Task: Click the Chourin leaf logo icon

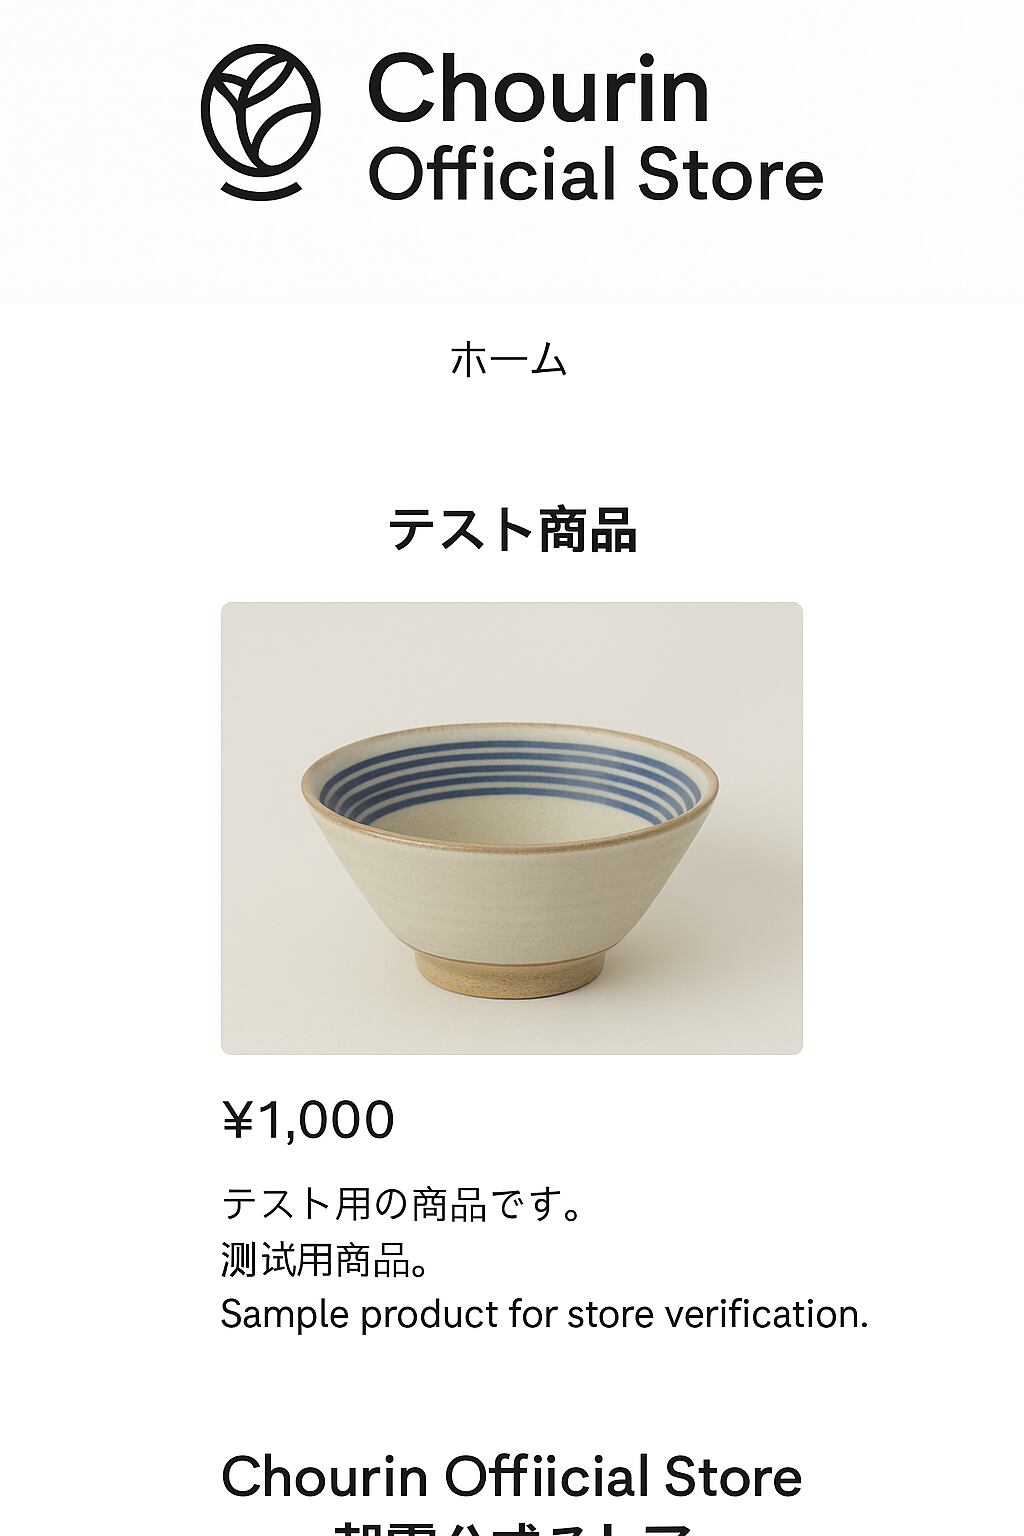Action: (x=261, y=109)
